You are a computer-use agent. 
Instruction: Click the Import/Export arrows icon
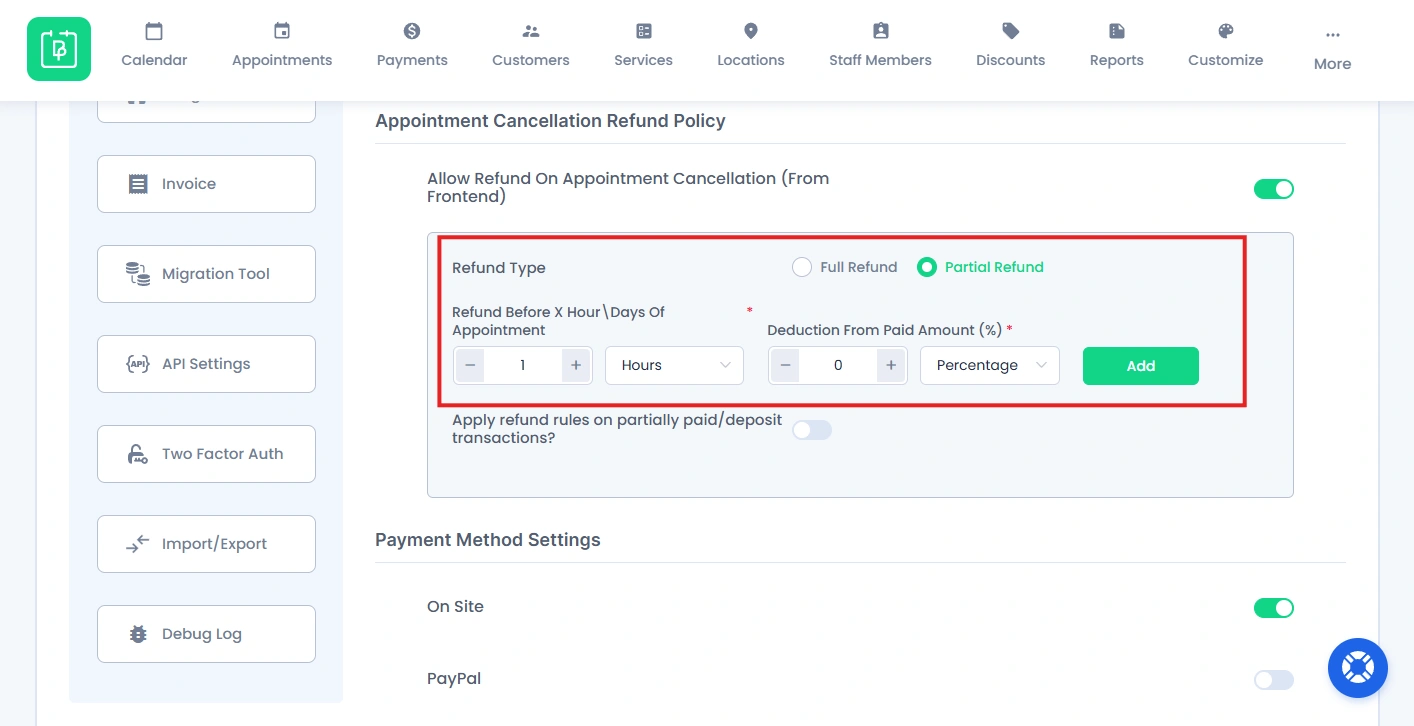pyautogui.click(x=138, y=544)
